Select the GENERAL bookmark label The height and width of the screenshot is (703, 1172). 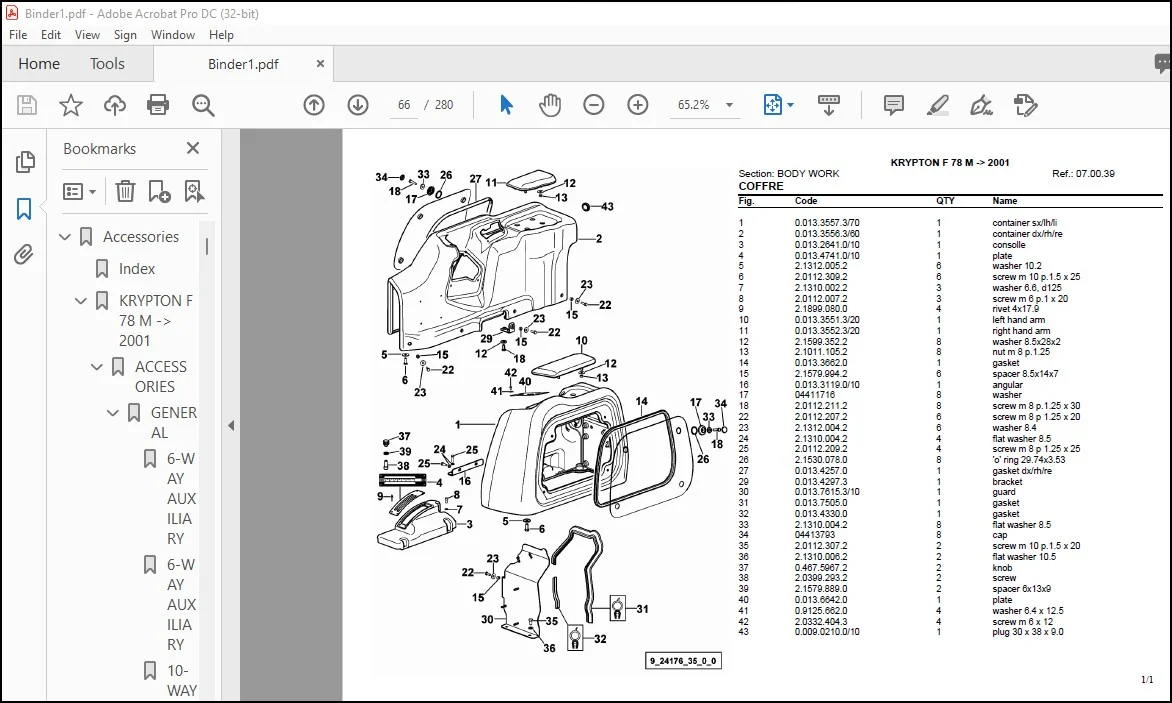click(173, 422)
